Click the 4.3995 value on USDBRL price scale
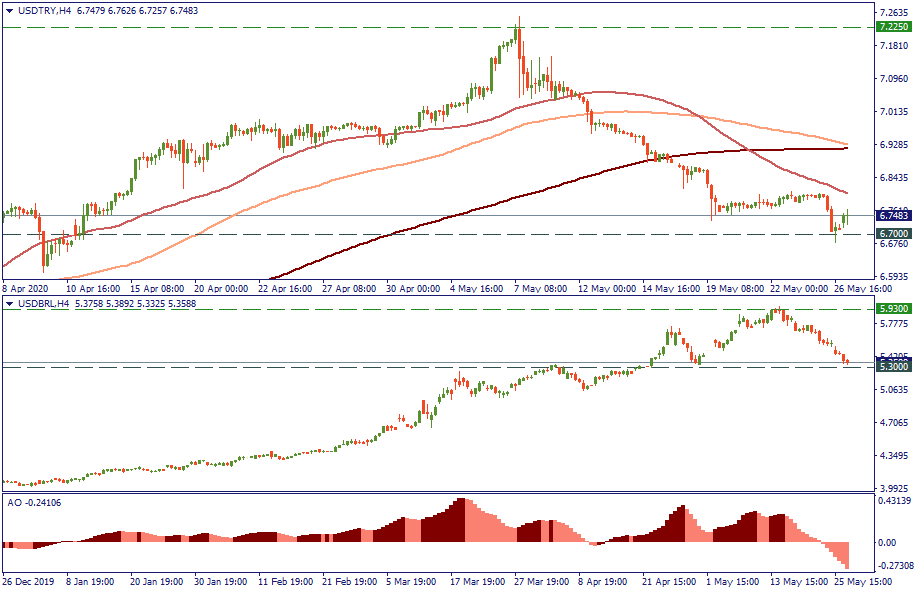915x592 pixels. coord(891,457)
